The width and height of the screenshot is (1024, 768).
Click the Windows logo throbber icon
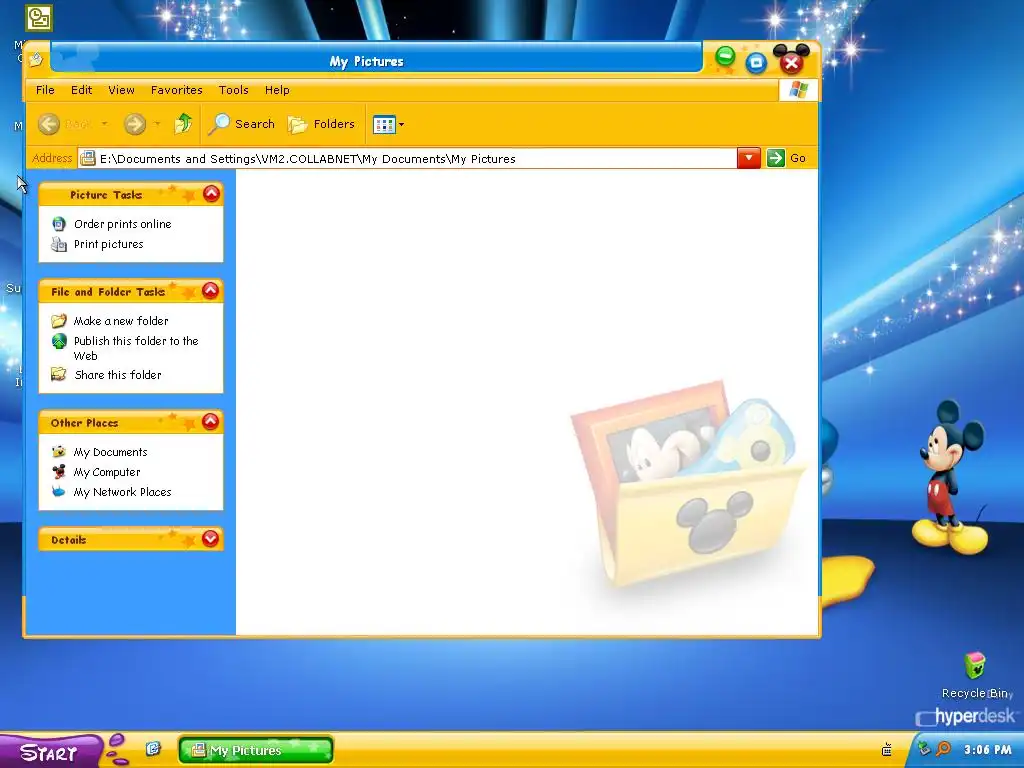(798, 89)
